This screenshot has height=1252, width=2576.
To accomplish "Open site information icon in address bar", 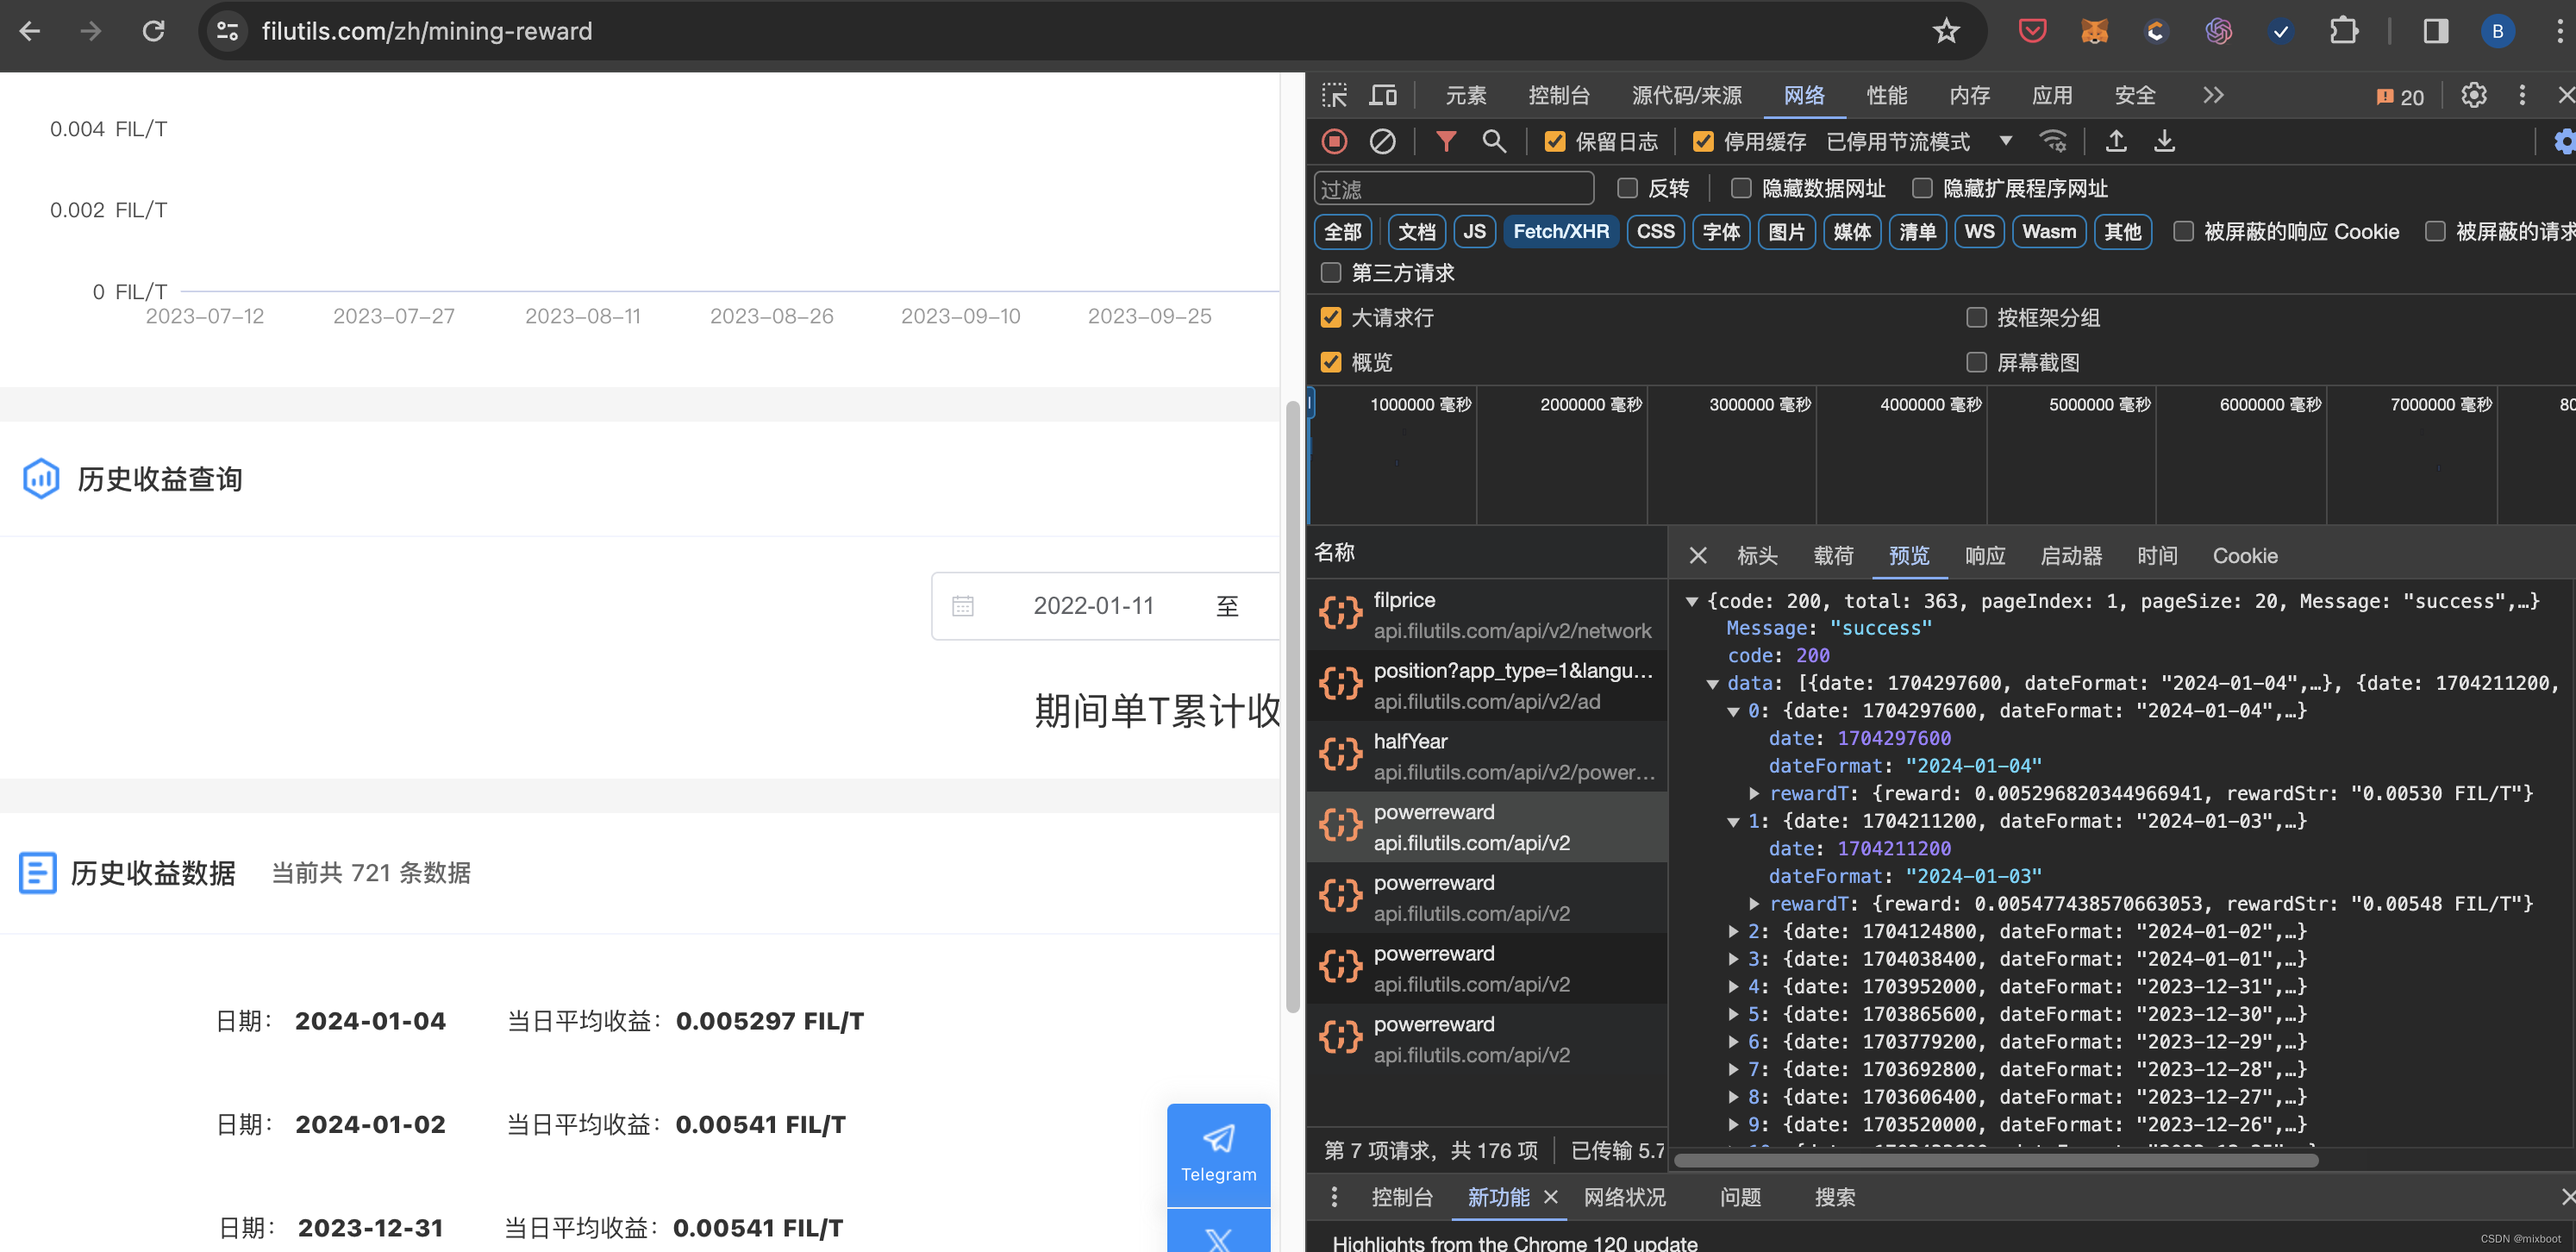I will [227, 31].
